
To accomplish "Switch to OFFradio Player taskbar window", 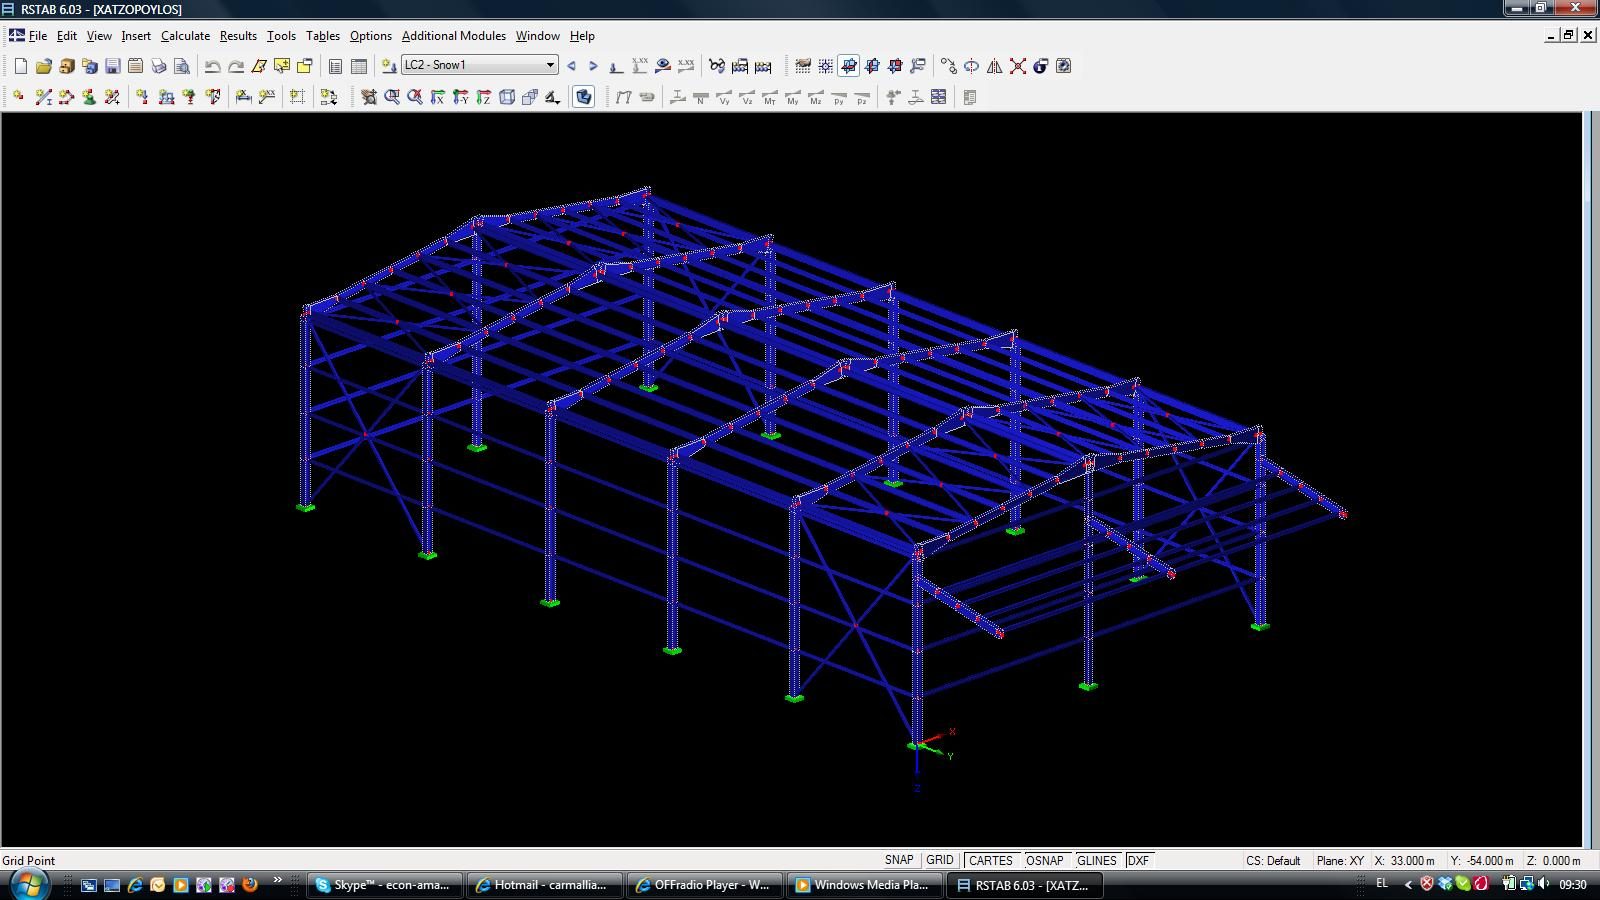I will (x=705, y=885).
